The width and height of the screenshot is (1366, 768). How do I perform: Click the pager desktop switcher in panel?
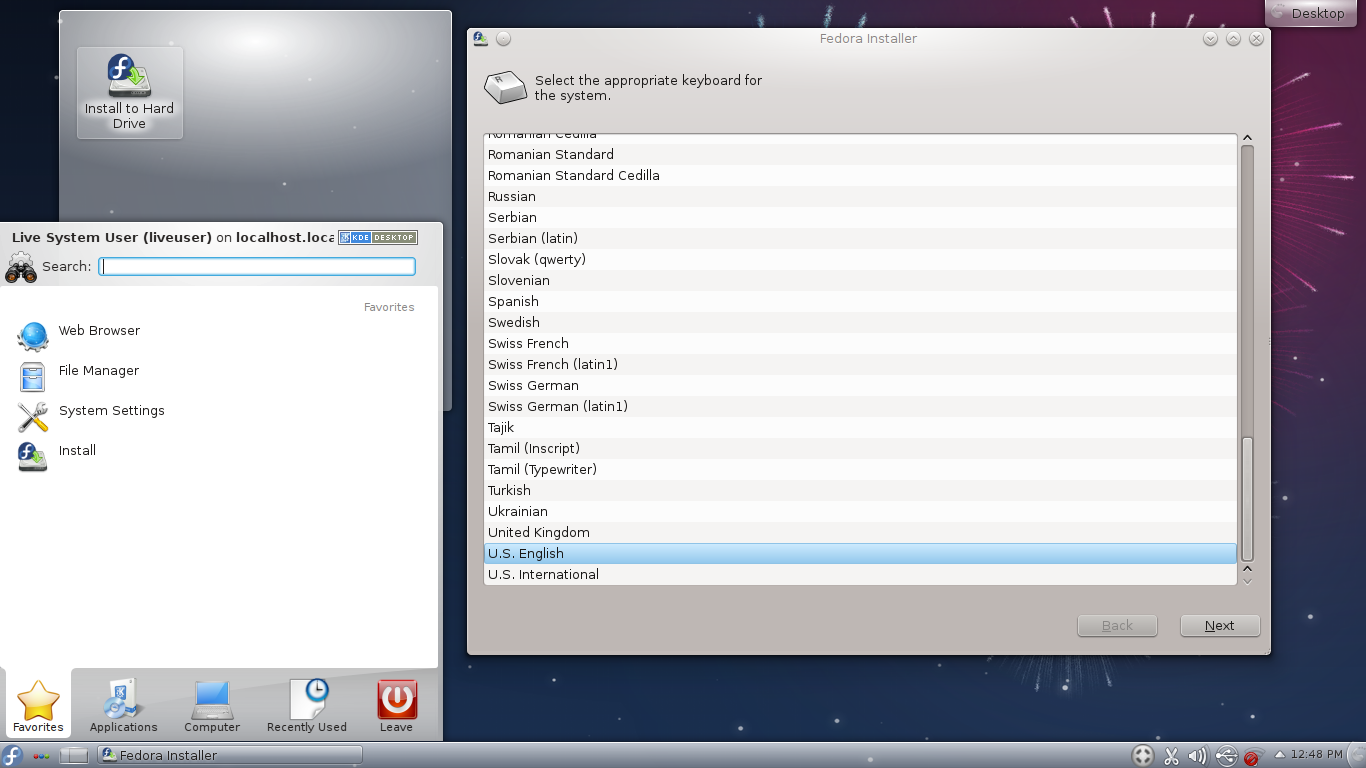tap(74, 756)
